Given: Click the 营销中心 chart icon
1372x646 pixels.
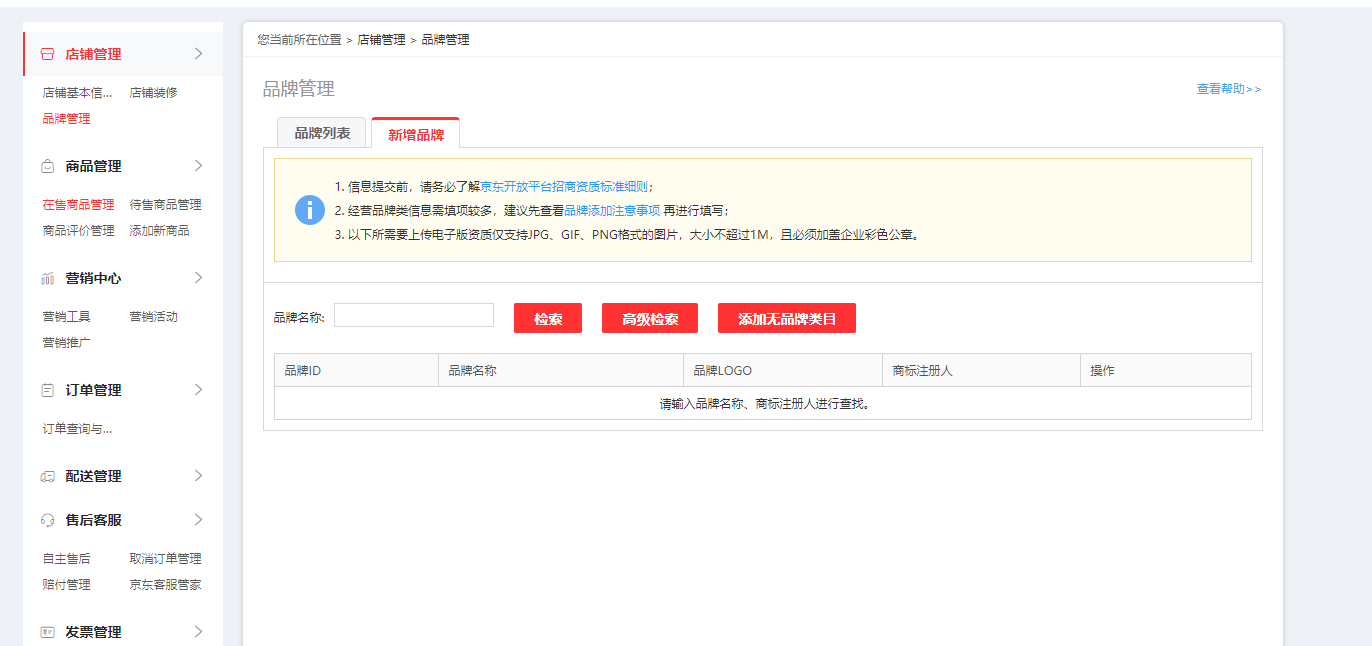Looking at the screenshot, I should pyautogui.click(x=47, y=278).
